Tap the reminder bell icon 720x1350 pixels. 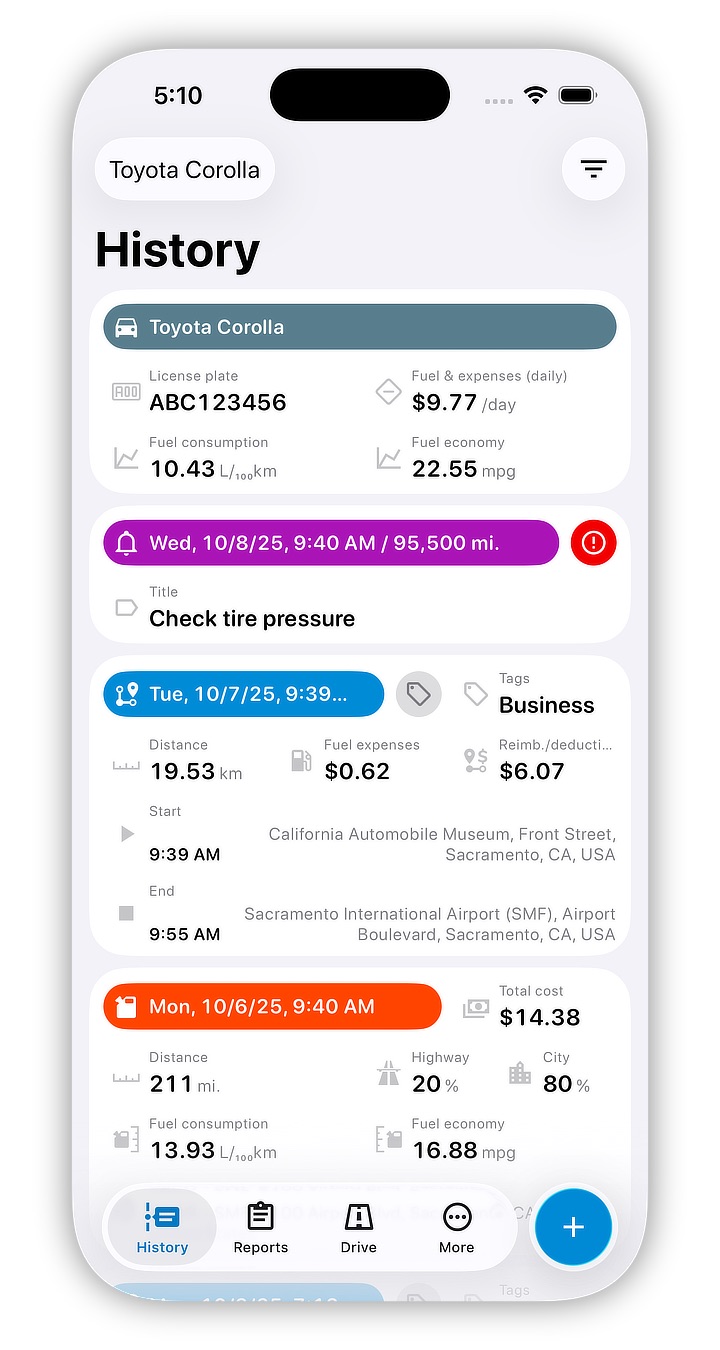[x=126, y=543]
